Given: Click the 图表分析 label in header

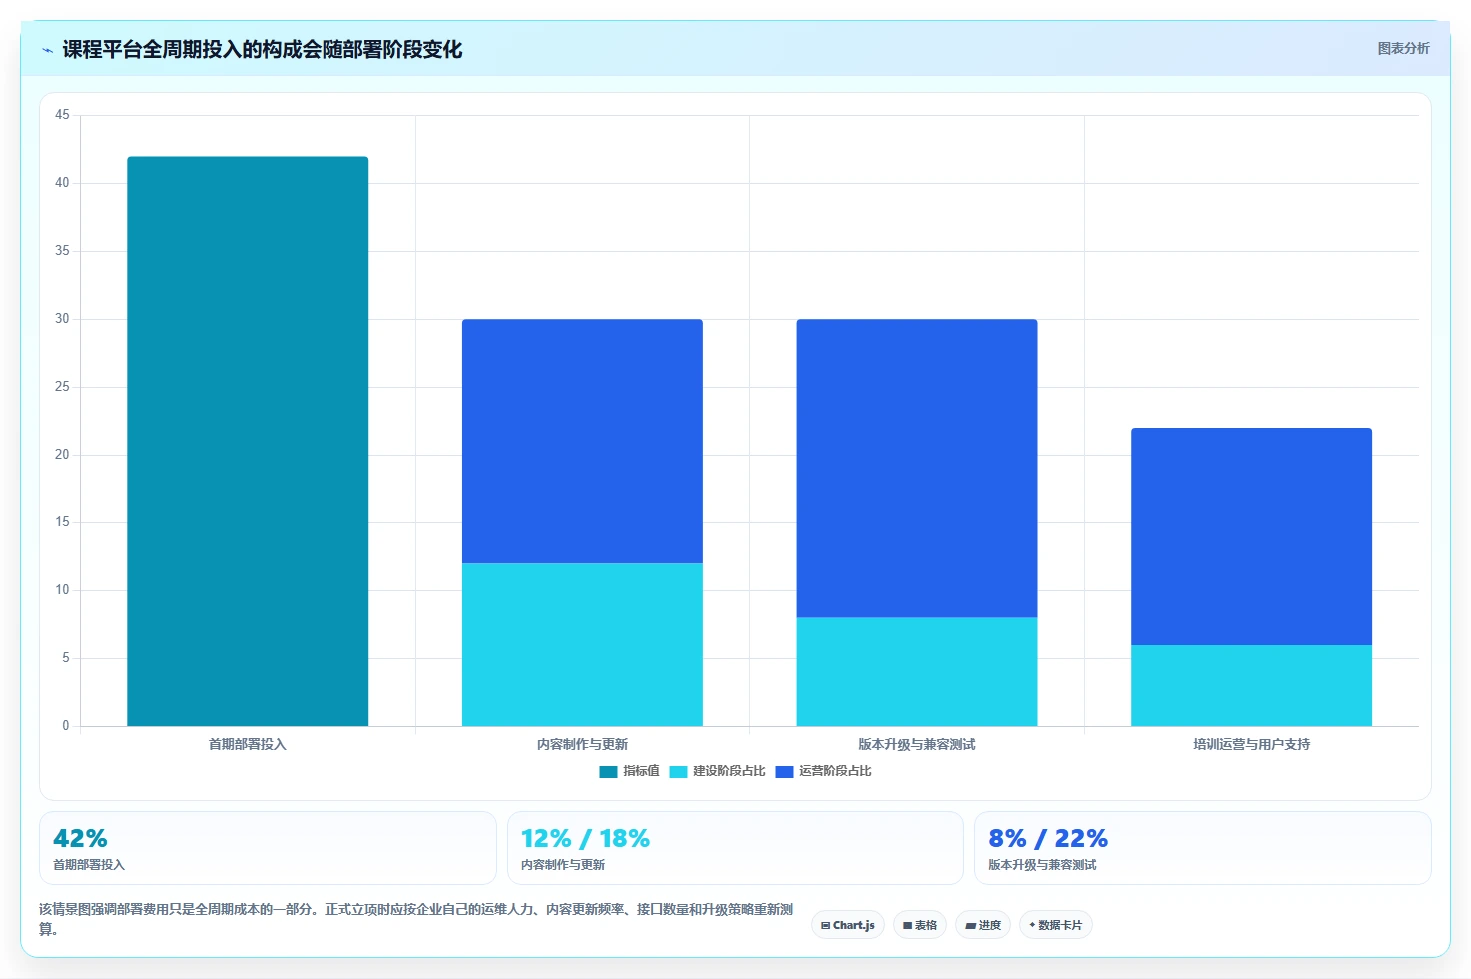Looking at the screenshot, I should coord(1403,48).
